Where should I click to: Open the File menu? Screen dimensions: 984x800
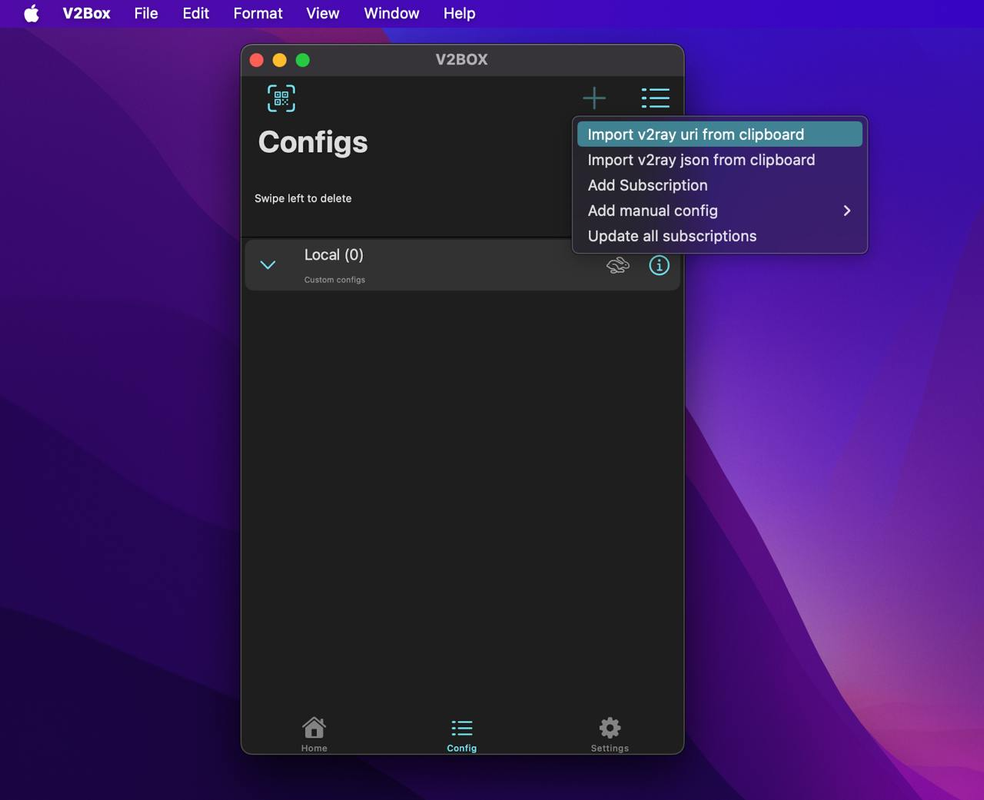tap(146, 13)
